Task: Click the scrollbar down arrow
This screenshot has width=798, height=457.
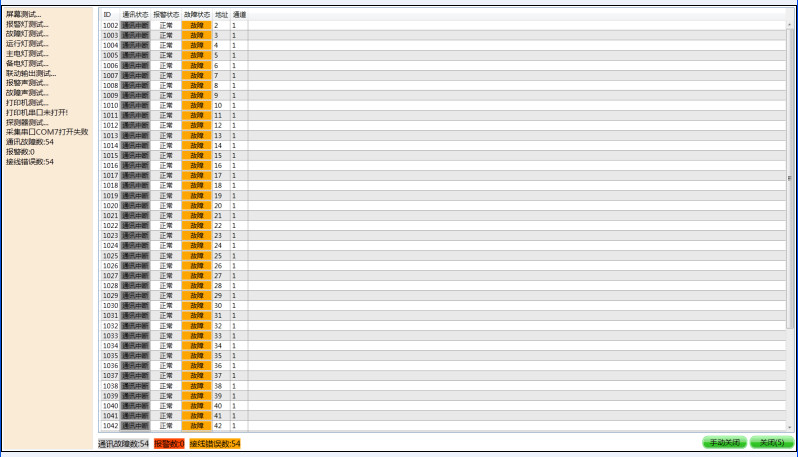Action: [x=791, y=426]
